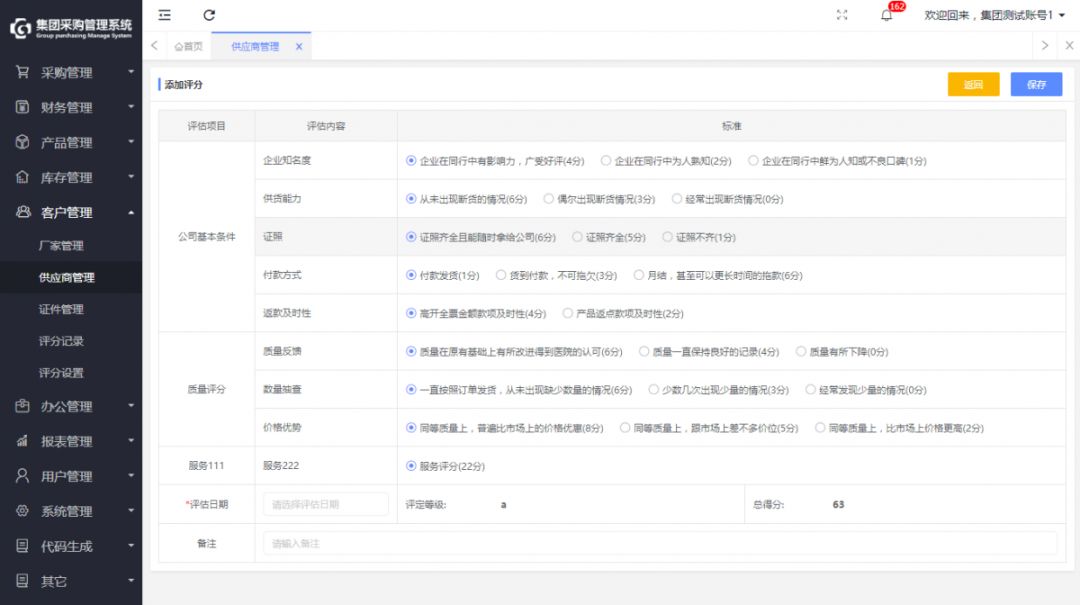This screenshot has width=1080, height=605.
Task: Expand the 报表管理 menu arrow
Action: [x=131, y=441]
